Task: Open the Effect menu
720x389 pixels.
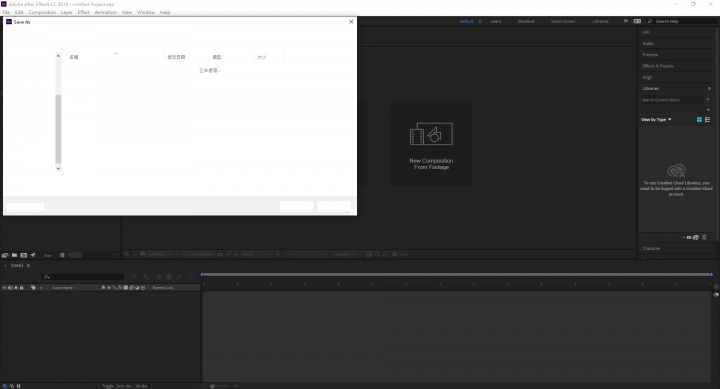Action: (x=84, y=12)
